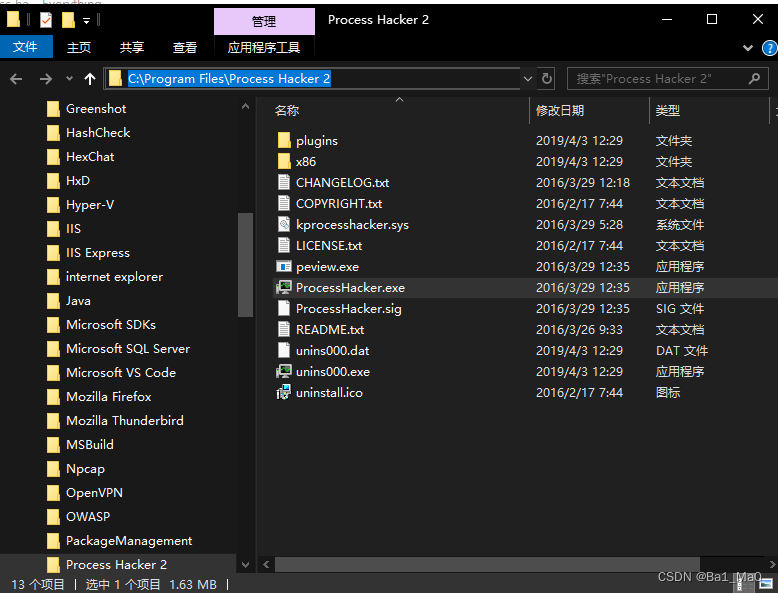Select the unins000.dat file name

332,351
